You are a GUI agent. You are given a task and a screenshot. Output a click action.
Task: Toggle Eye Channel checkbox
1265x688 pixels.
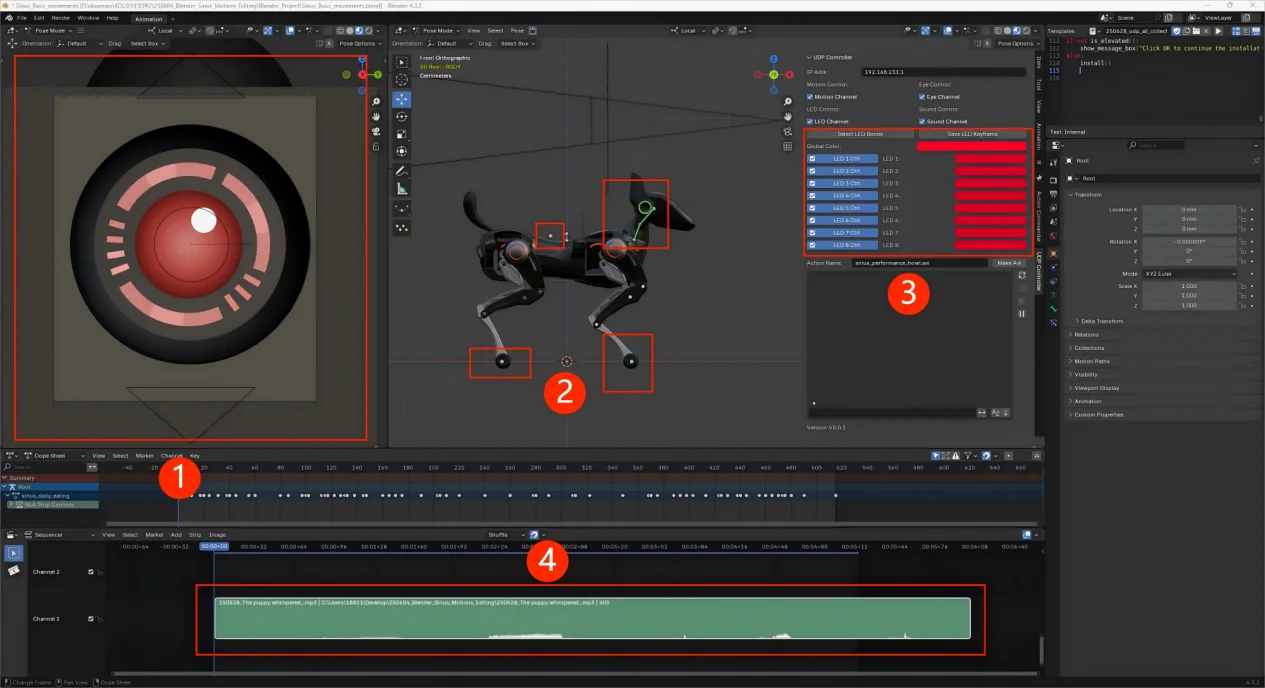pyautogui.click(x=923, y=97)
